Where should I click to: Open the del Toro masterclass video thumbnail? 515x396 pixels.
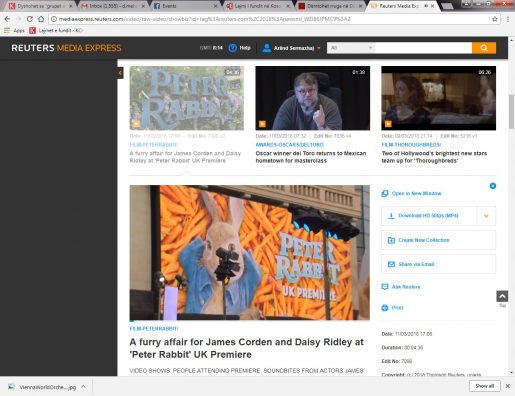pos(312,98)
